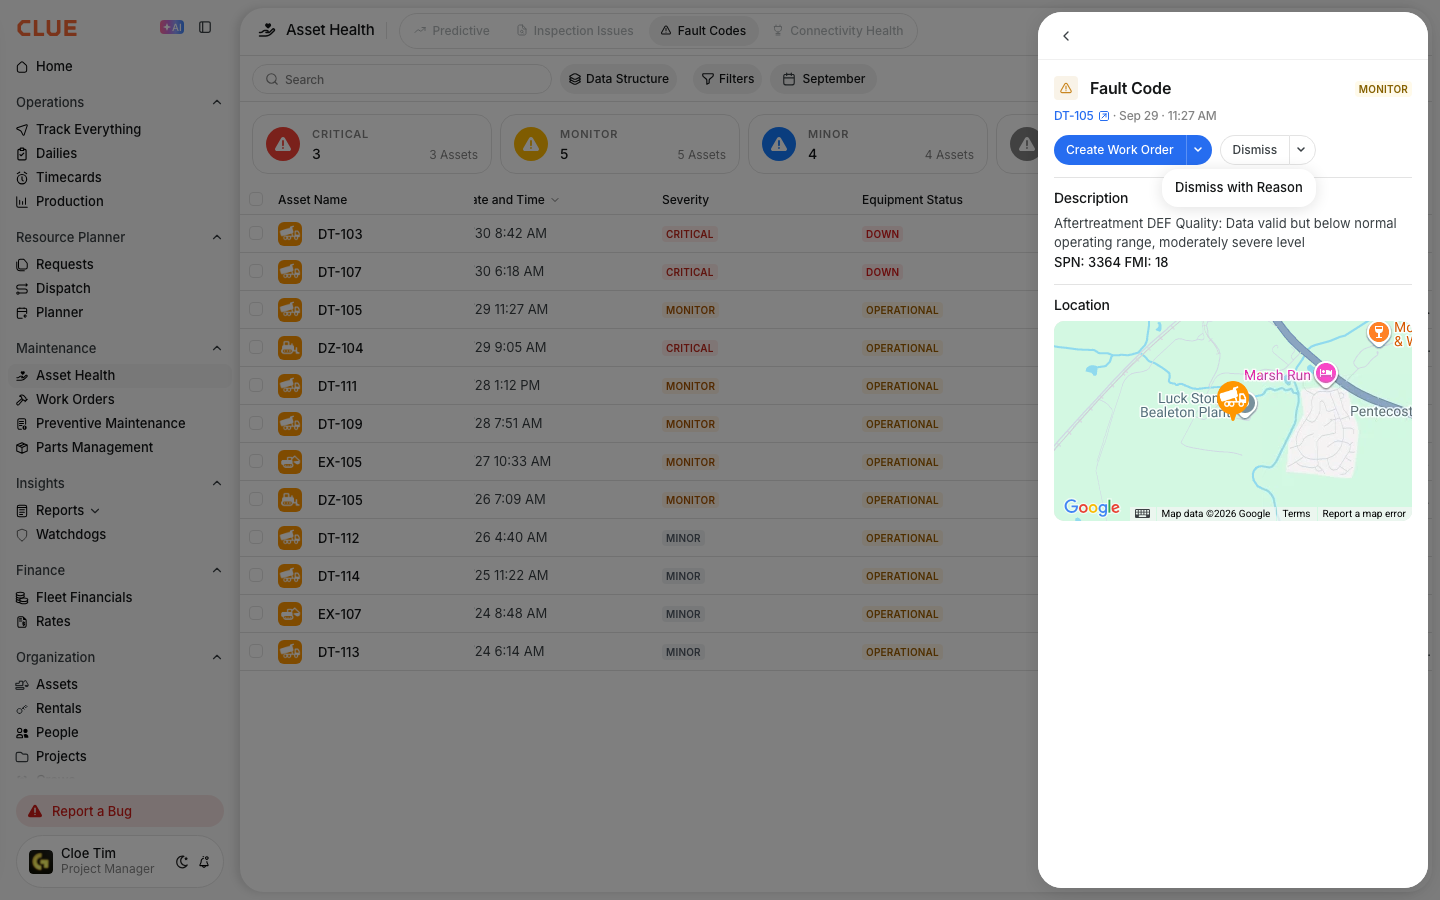
Task: Click the EX-105 excavator icon
Action: click(x=290, y=462)
